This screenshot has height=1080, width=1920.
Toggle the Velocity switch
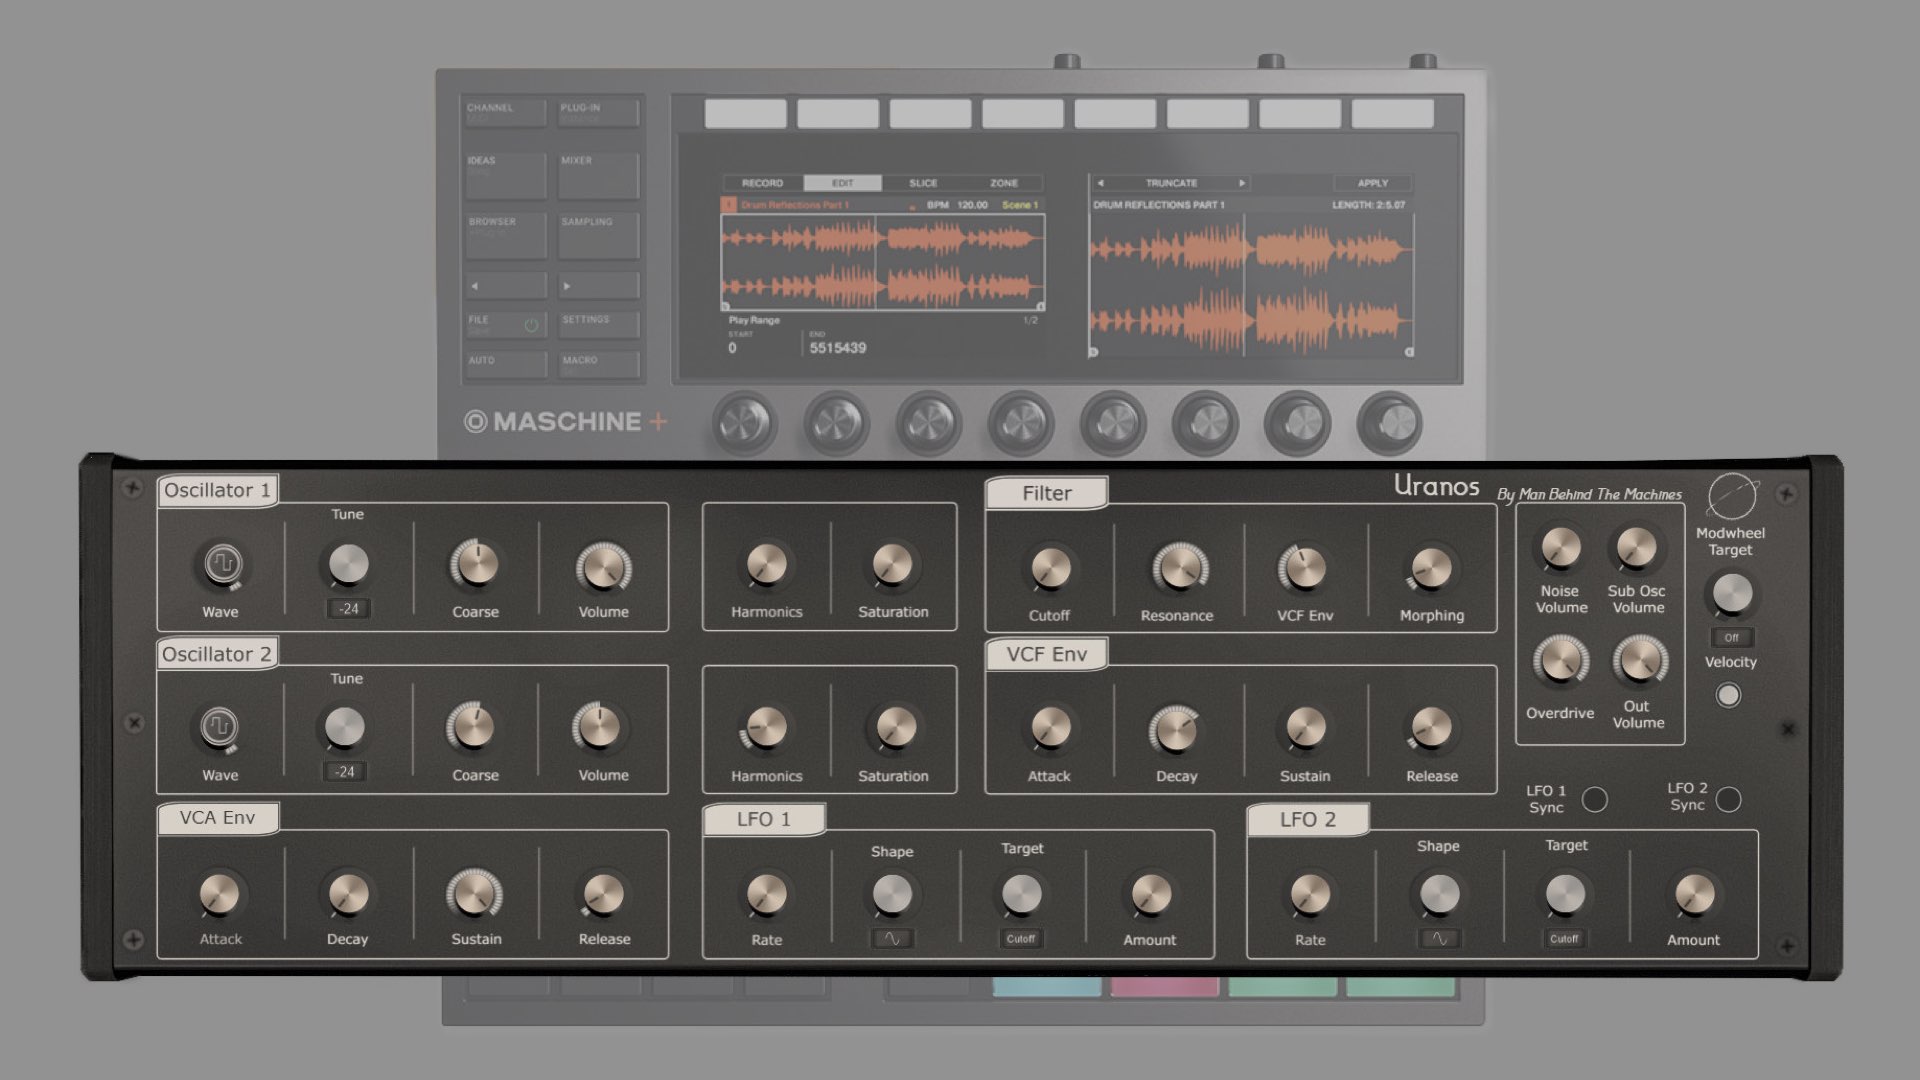(1728, 695)
